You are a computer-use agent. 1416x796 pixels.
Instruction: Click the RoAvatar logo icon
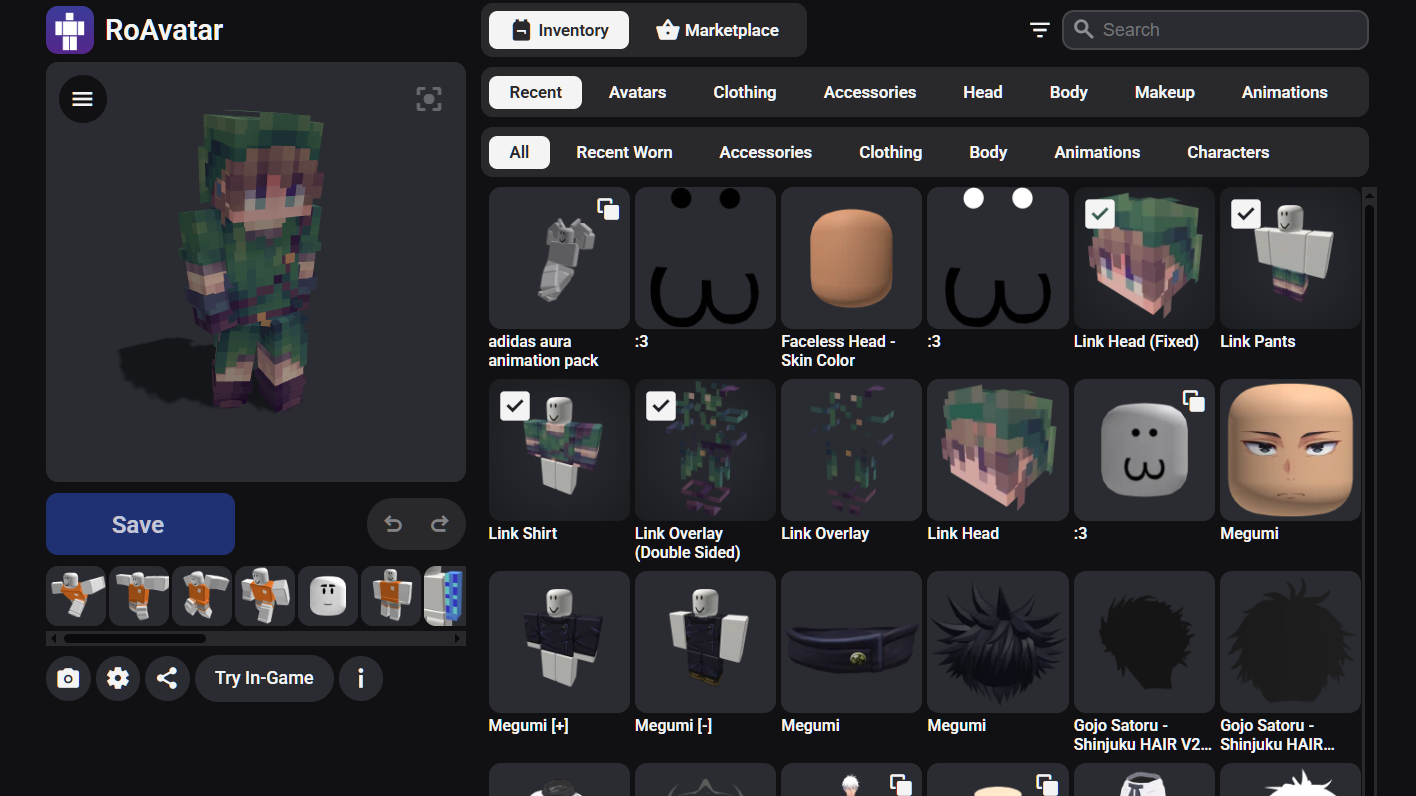pyautogui.click(x=70, y=30)
